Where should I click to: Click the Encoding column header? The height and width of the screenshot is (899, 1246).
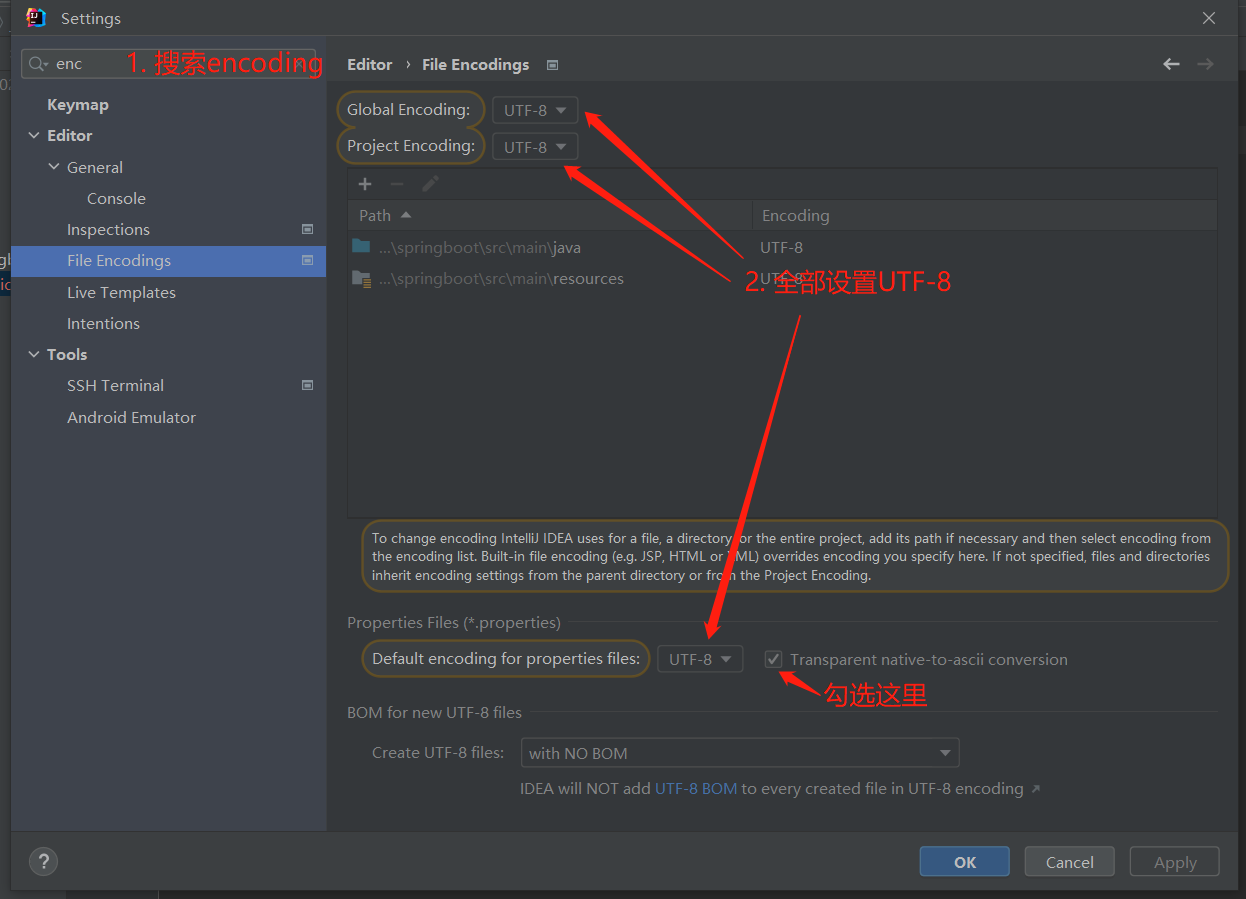(985, 215)
